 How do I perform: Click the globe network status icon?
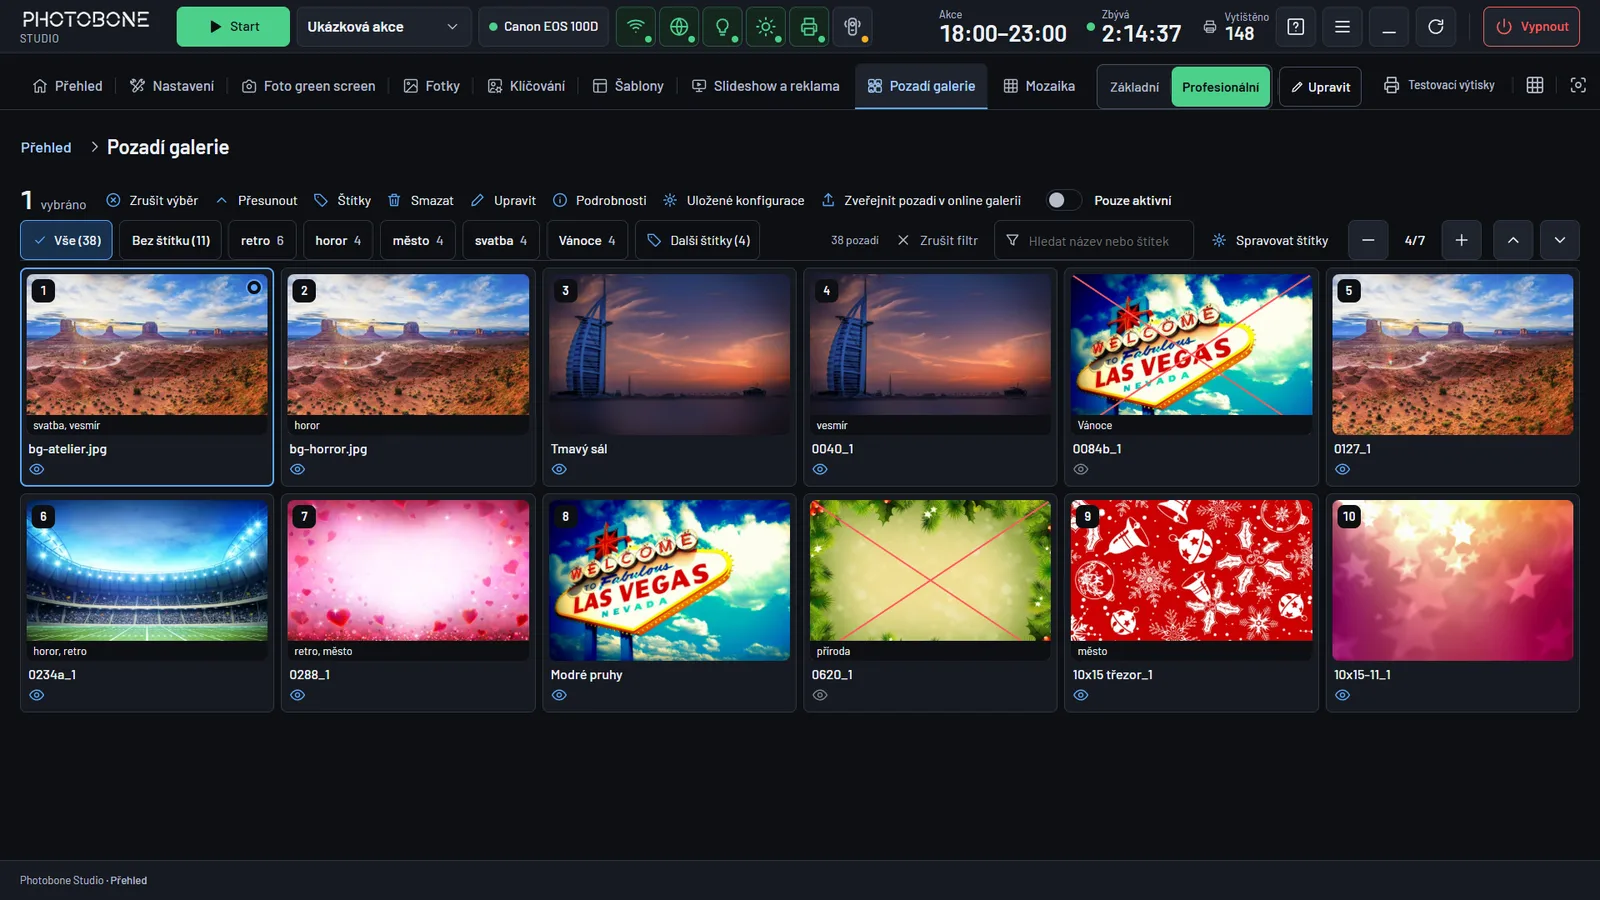679,27
